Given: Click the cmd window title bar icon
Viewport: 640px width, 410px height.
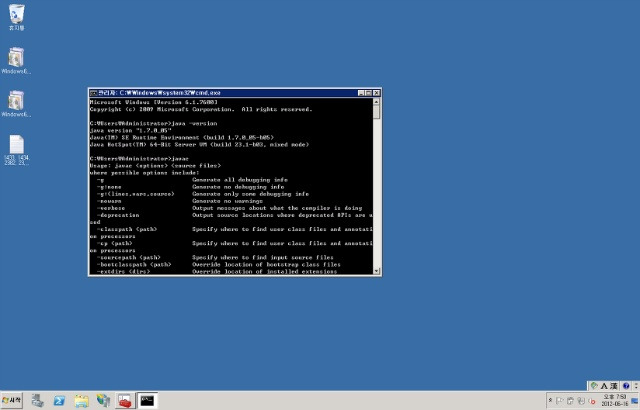Looking at the screenshot, I should tap(93, 93).
